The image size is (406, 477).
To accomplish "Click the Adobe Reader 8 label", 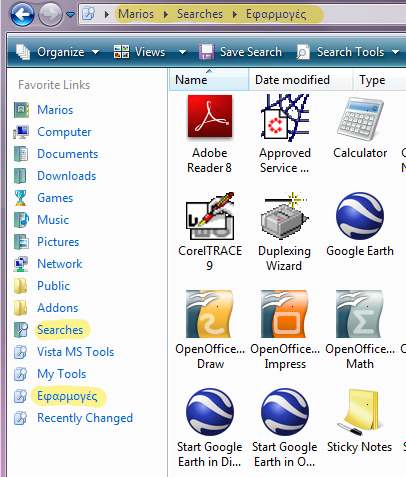I will (210, 160).
